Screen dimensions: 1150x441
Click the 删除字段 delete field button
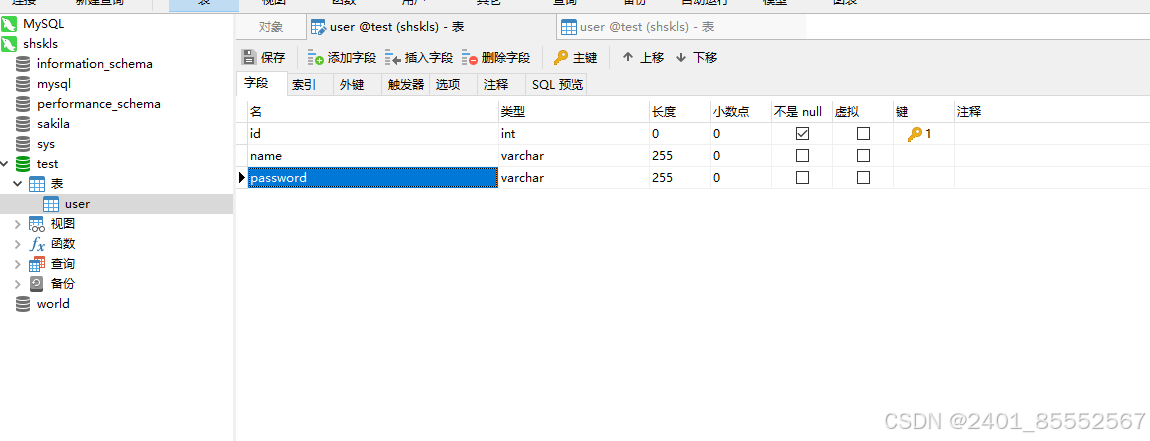[496, 57]
